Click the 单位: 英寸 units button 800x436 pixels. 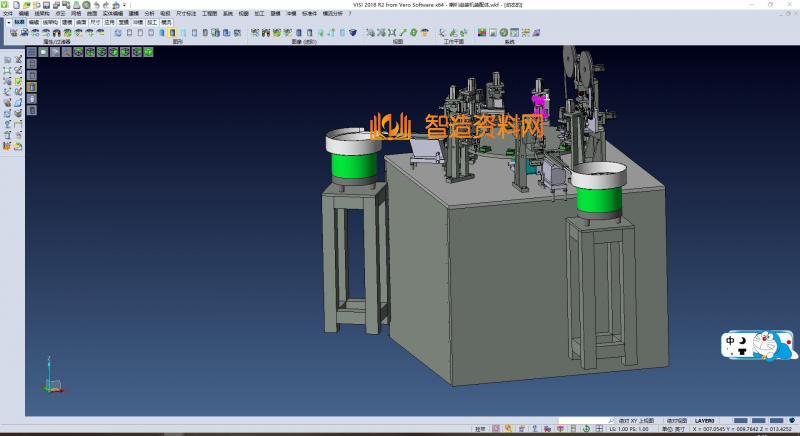pyautogui.click(x=673, y=429)
